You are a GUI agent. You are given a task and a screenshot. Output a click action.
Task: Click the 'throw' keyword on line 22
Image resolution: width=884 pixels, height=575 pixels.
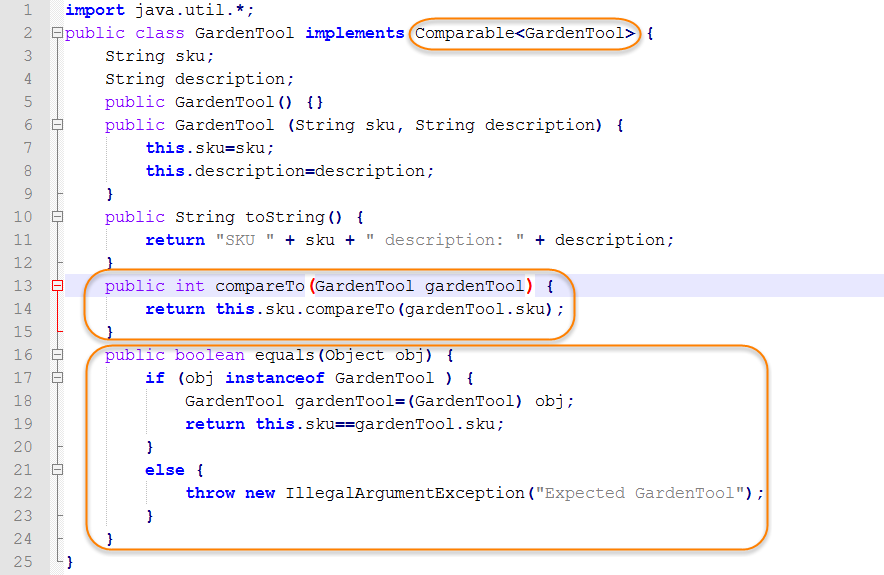tap(210, 493)
